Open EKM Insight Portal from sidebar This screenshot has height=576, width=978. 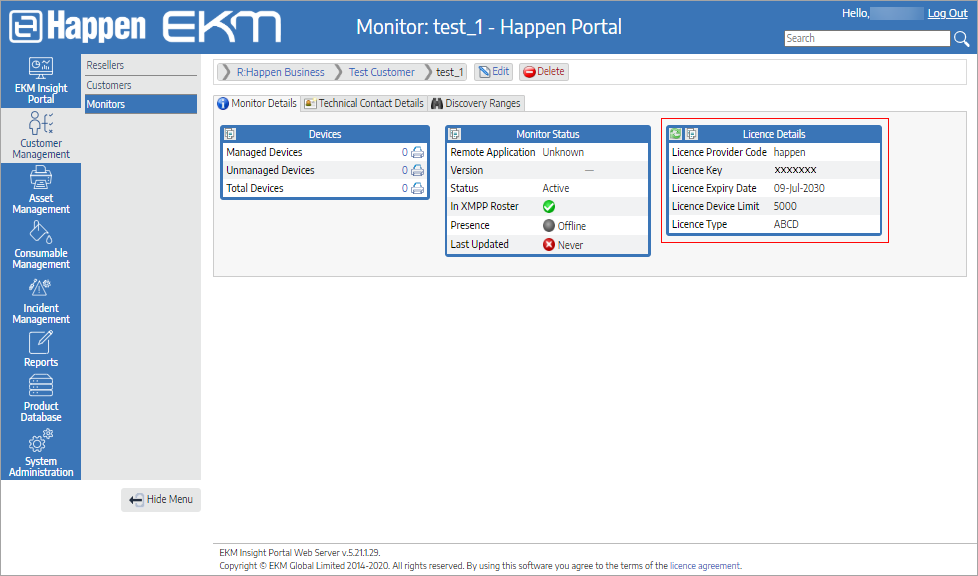pyautogui.click(x=41, y=81)
